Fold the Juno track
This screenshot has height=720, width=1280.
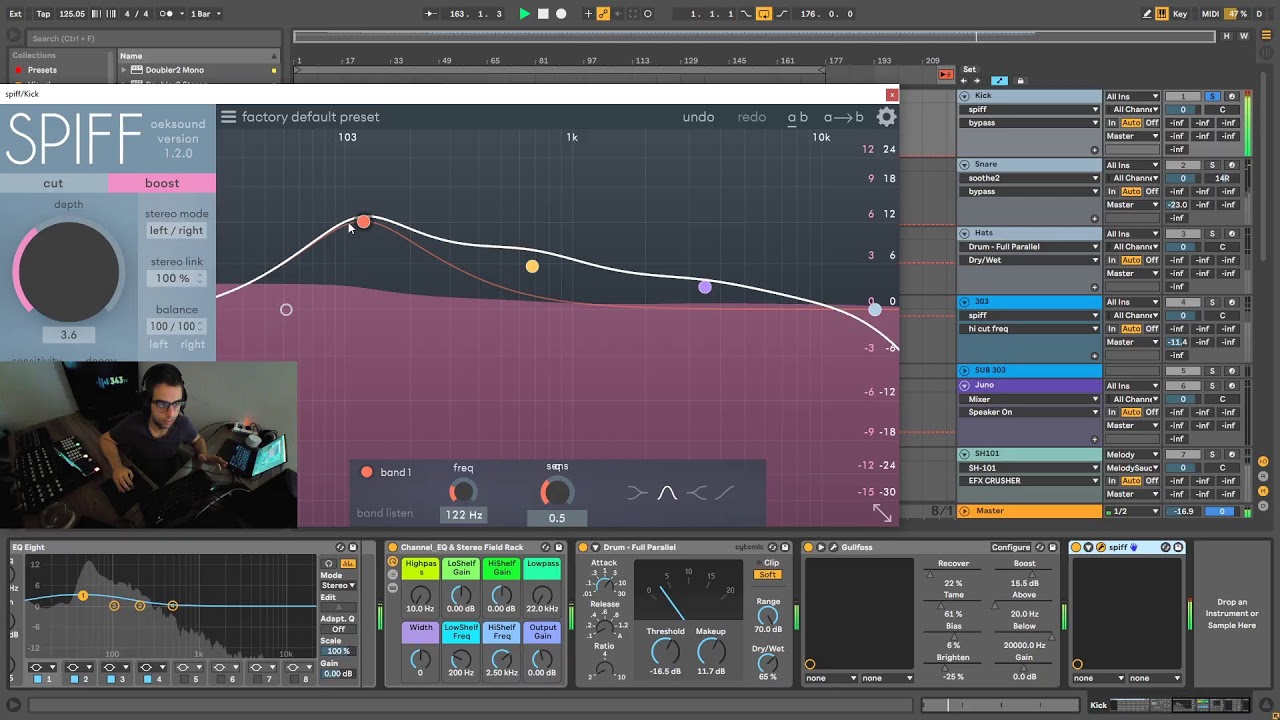click(x=964, y=385)
